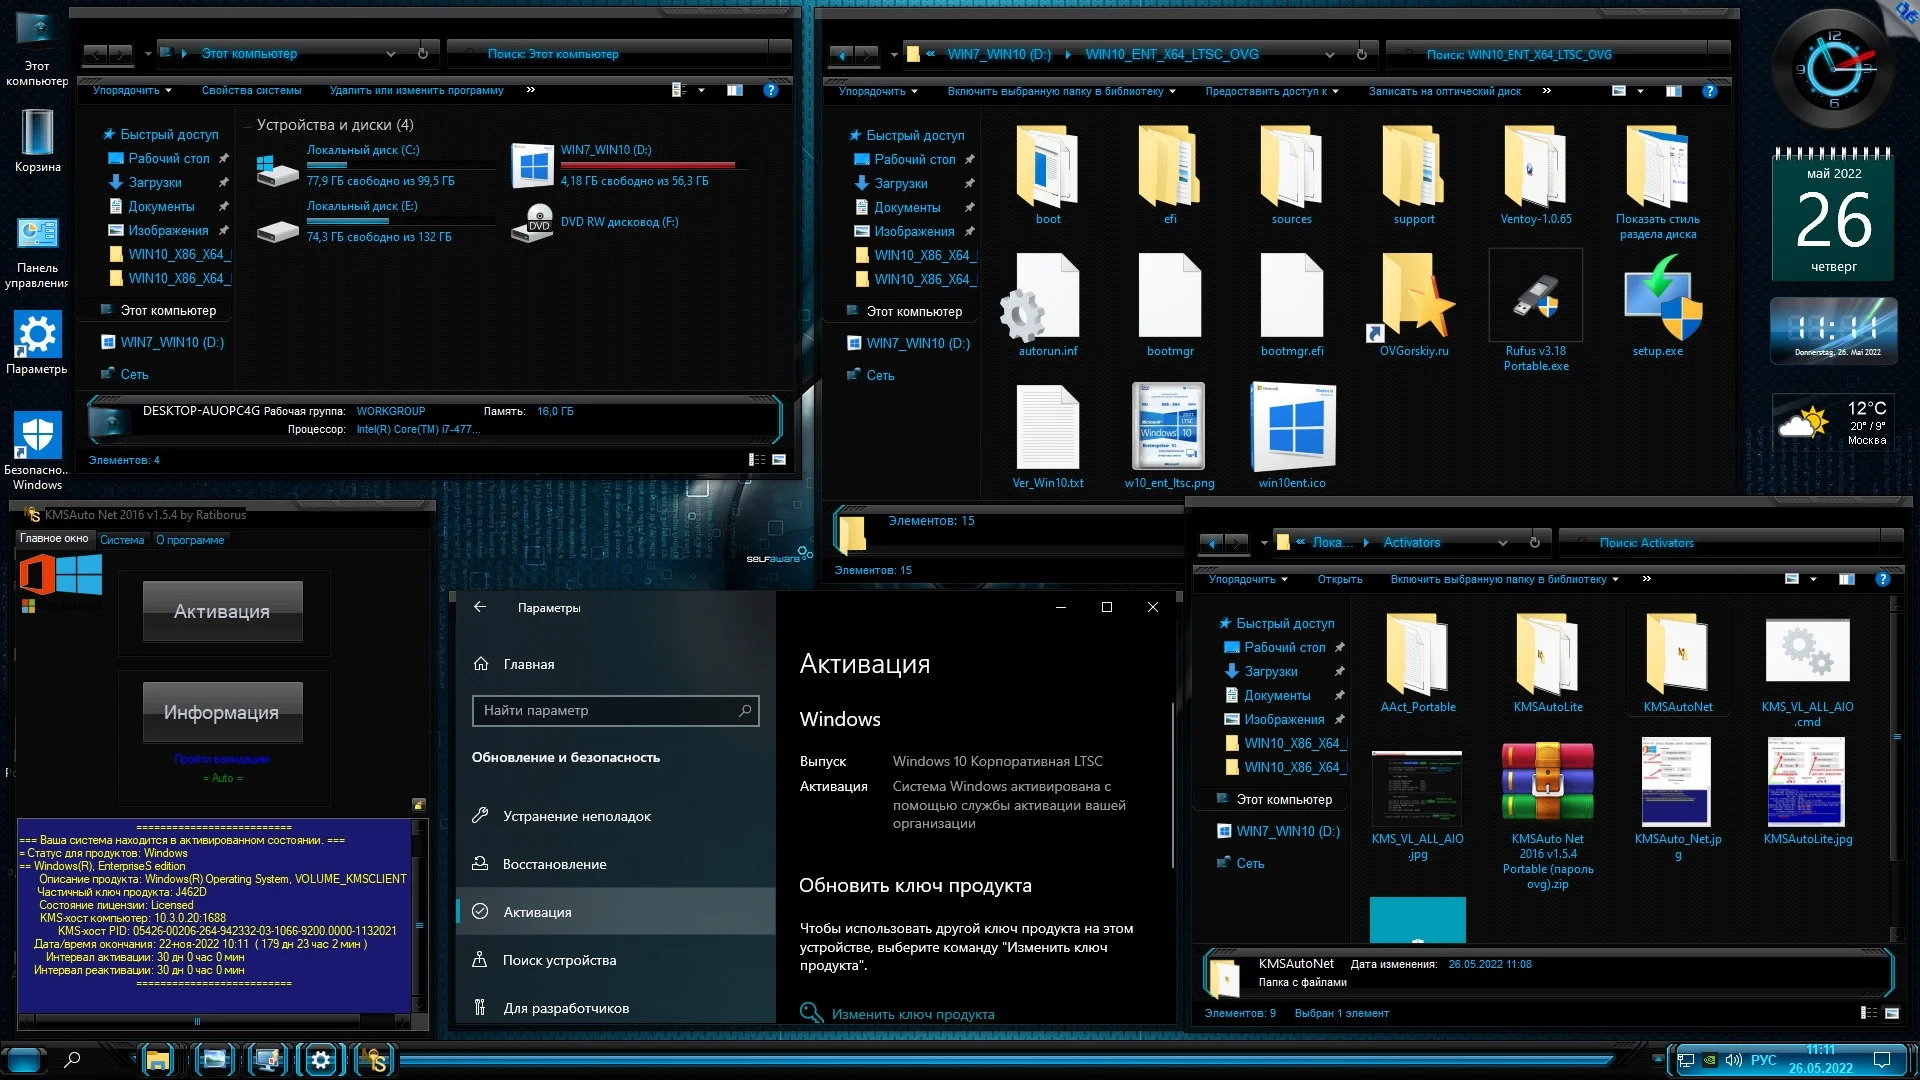Viewport: 1920px width, 1080px height.
Task: Select the WIN7_WIN10 (D:) drive icon
Action: (x=533, y=166)
